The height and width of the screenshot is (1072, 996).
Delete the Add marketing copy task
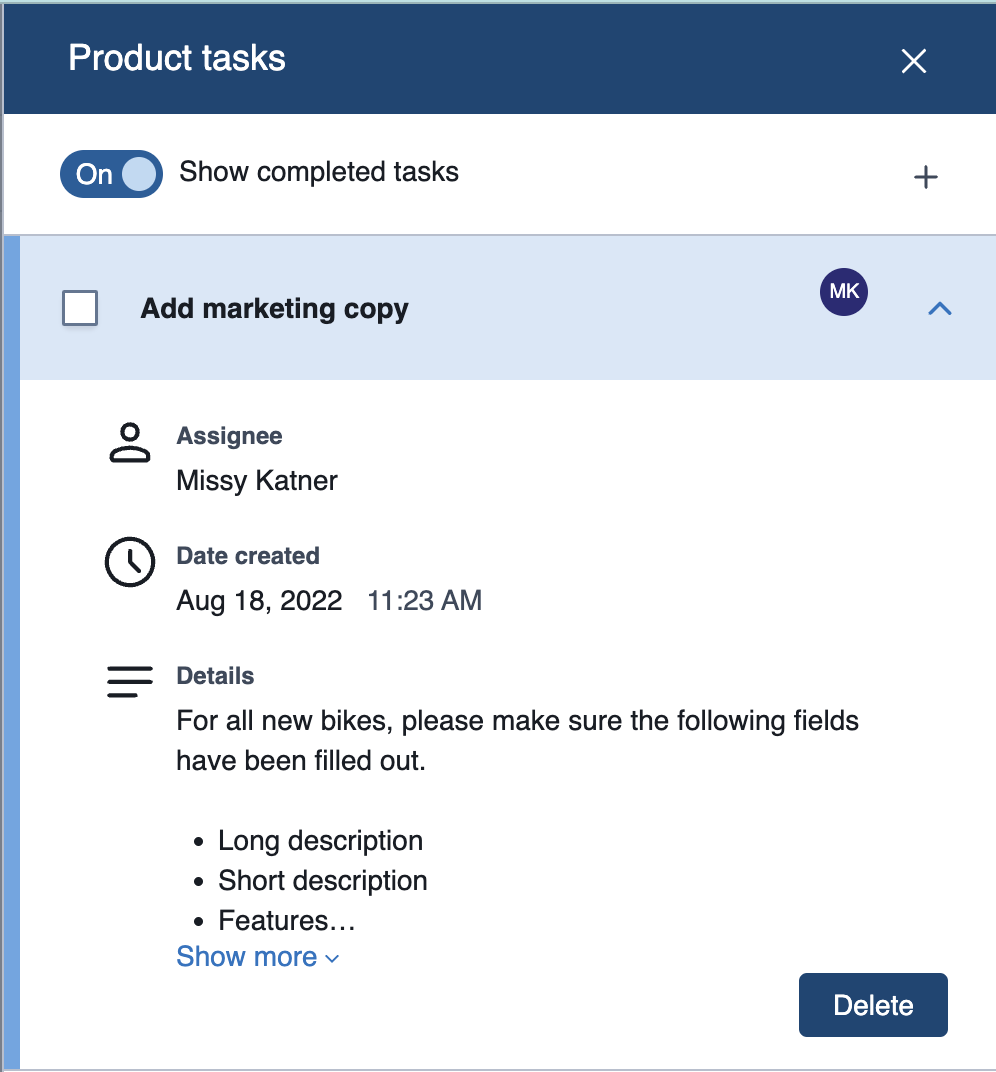(x=873, y=1005)
